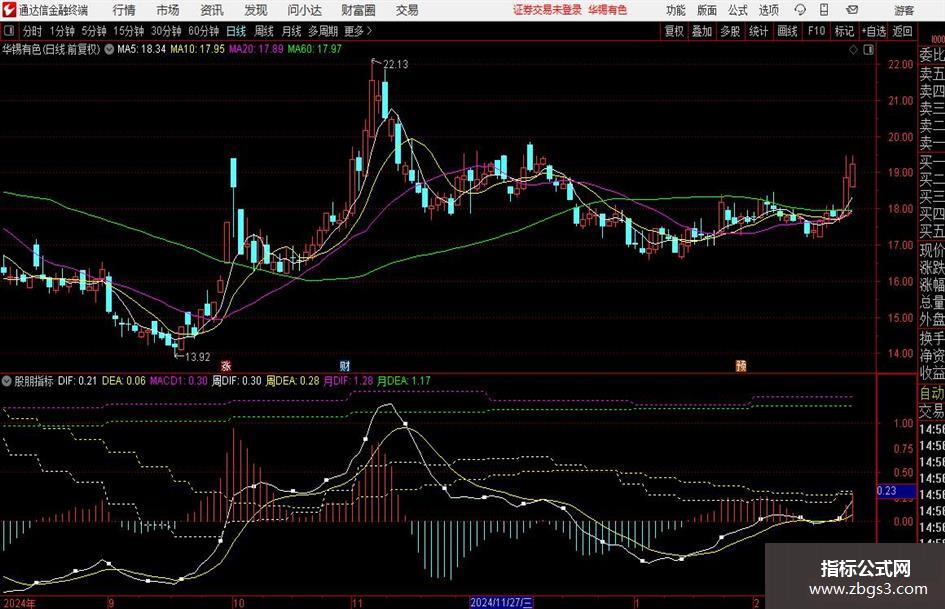The width and height of the screenshot is (945, 609).
Task: Open the 发现 menu
Action: pyautogui.click(x=256, y=10)
